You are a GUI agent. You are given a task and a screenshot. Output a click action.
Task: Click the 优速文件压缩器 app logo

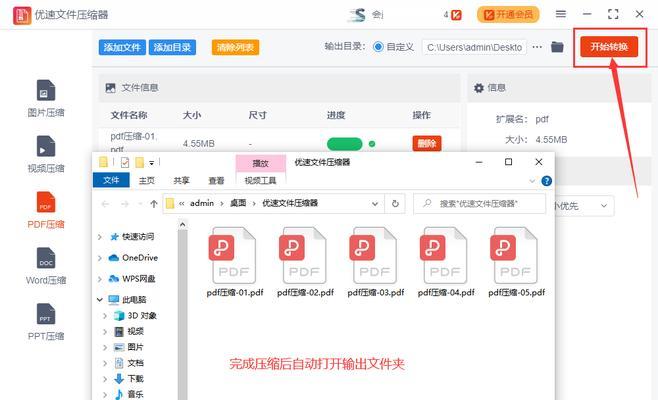(21, 15)
